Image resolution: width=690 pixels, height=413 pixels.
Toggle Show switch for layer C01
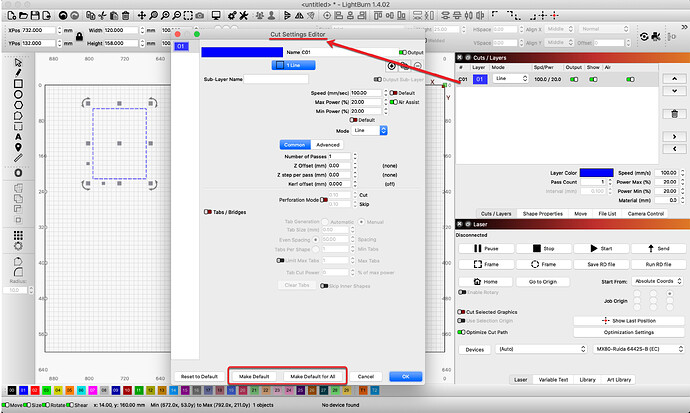coord(593,80)
